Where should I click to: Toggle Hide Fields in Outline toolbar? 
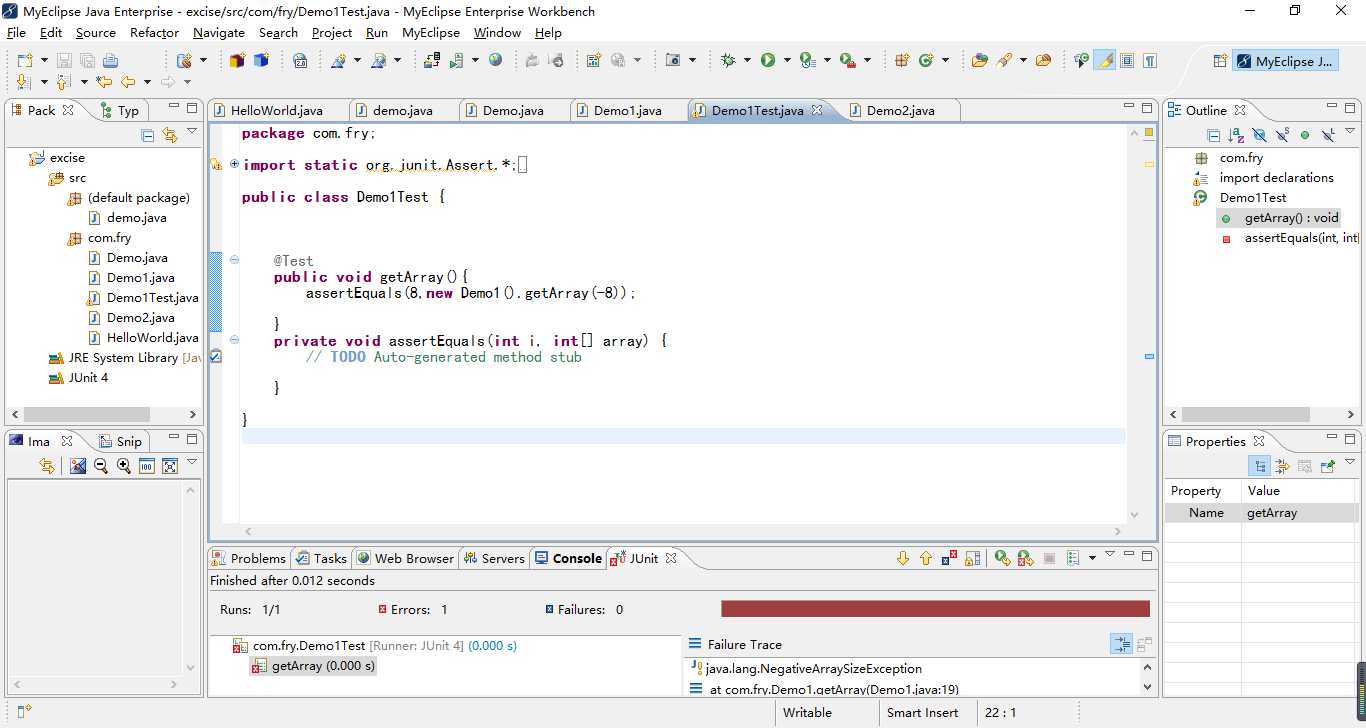click(1259, 135)
